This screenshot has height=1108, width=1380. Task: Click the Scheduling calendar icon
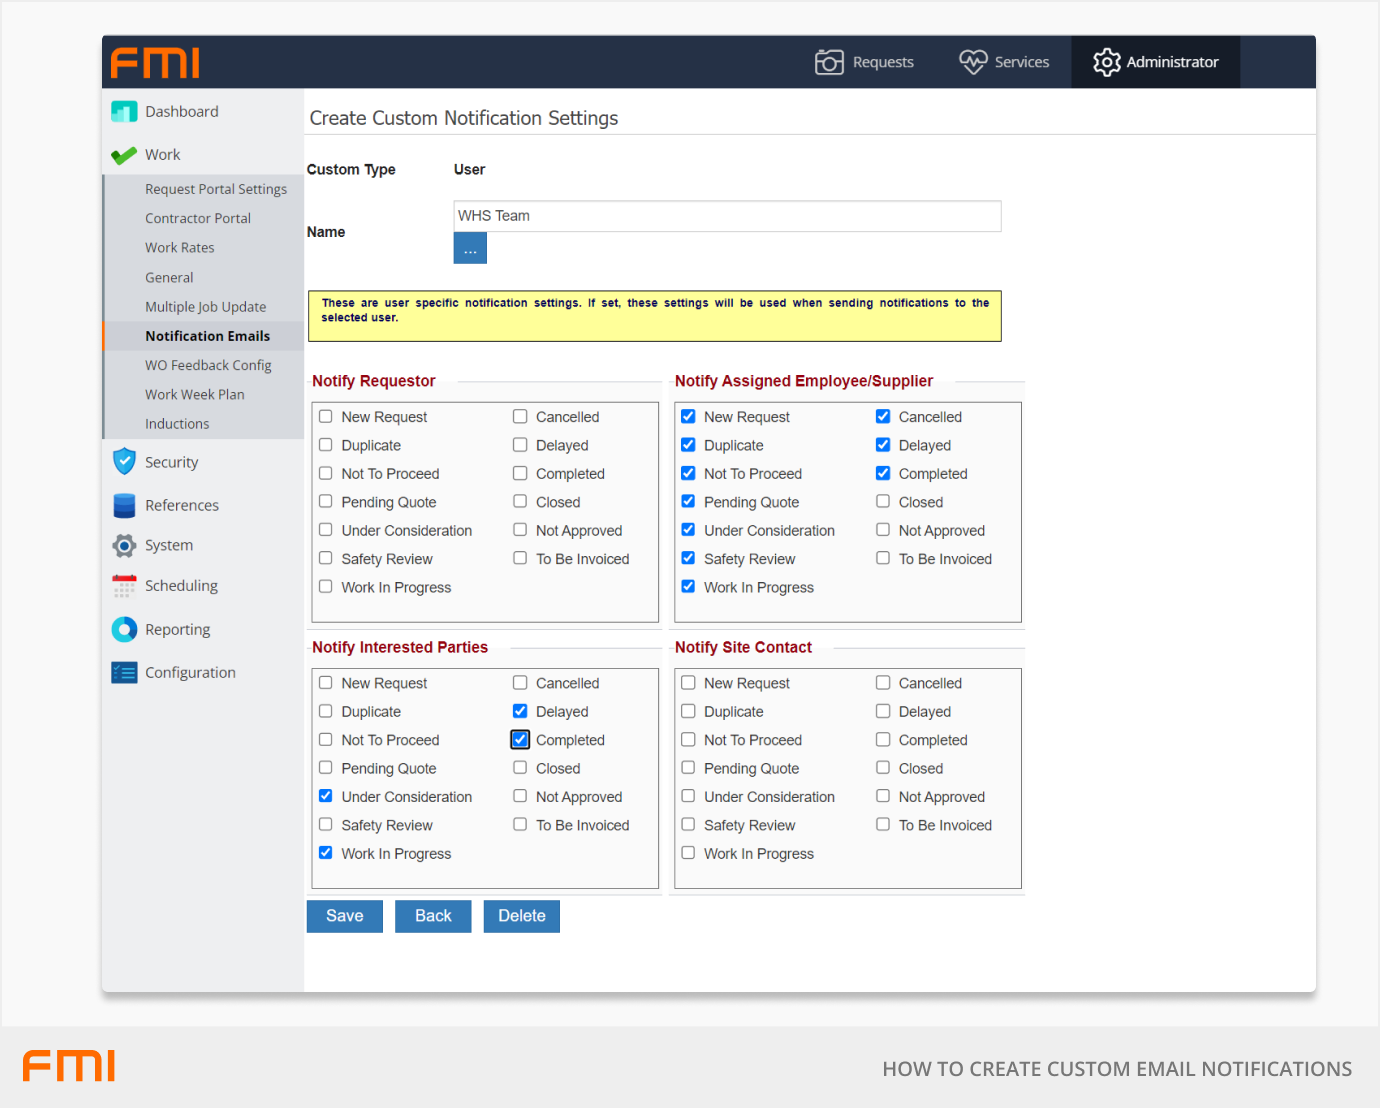(124, 586)
